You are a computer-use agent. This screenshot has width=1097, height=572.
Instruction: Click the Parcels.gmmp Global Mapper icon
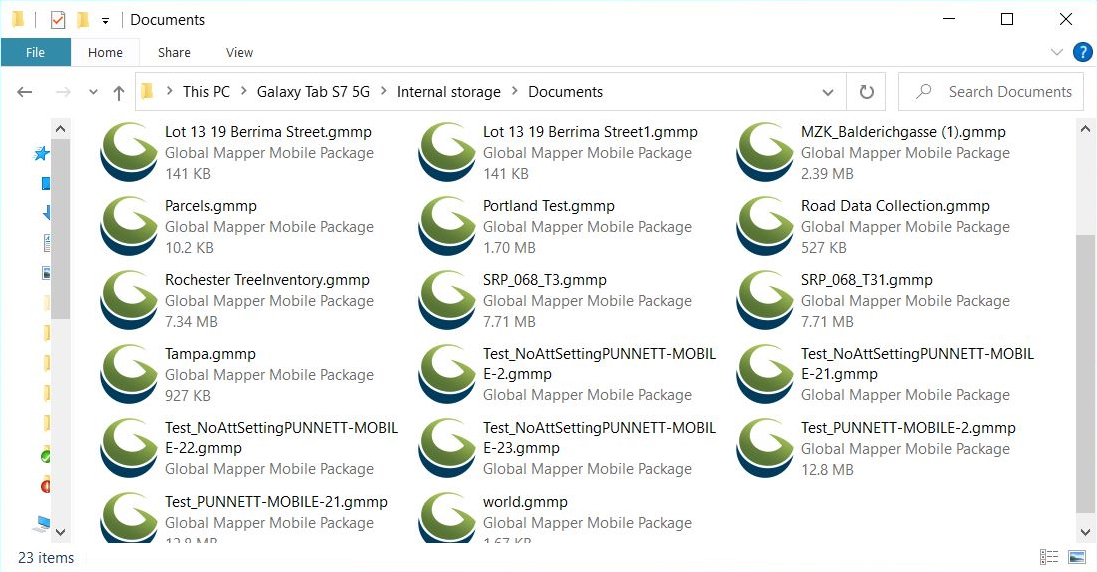pyautogui.click(x=130, y=226)
